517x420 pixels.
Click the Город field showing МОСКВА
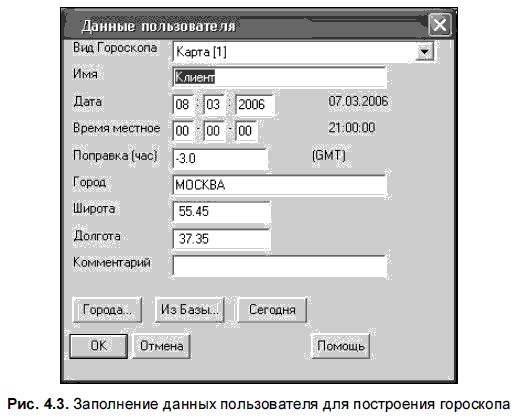[279, 184]
